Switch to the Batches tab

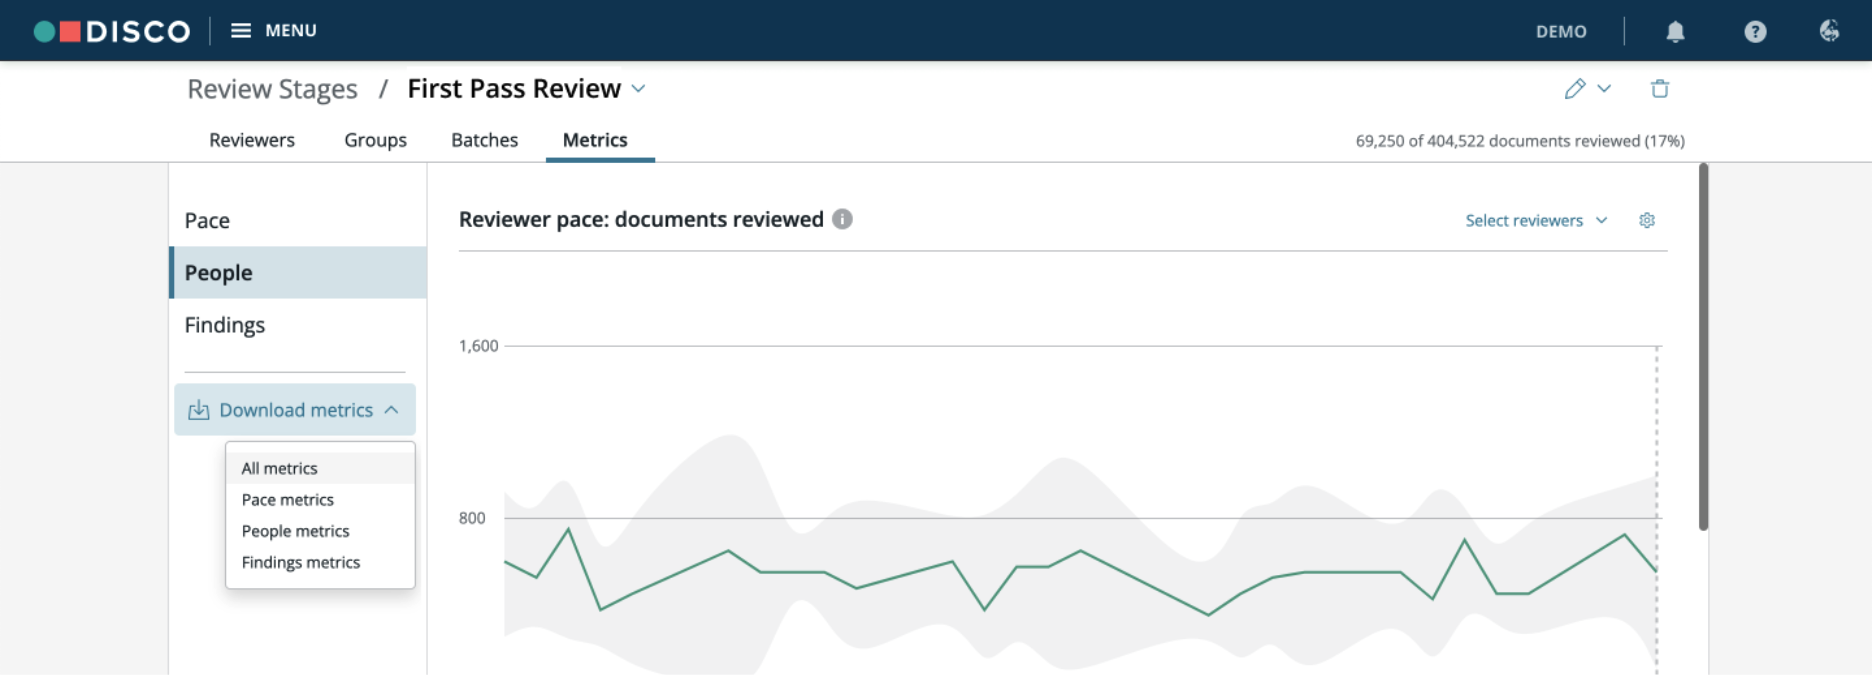[485, 140]
